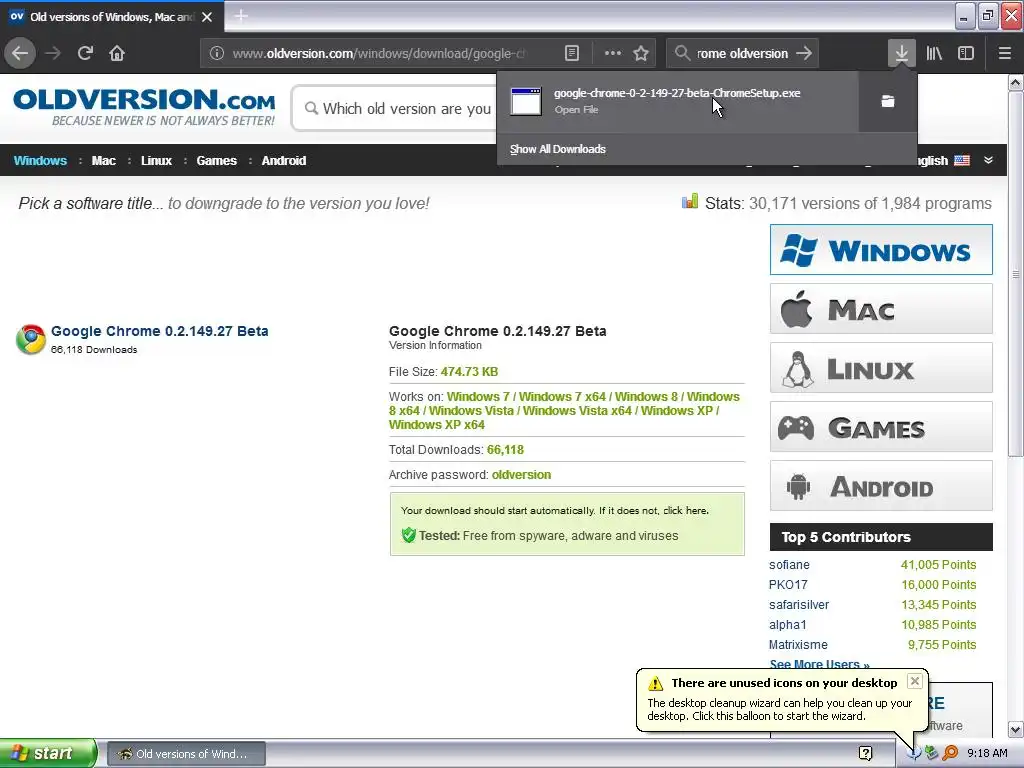The width and height of the screenshot is (1024, 768).
Task: Open contributor sofiane's profile
Action: (789, 565)
